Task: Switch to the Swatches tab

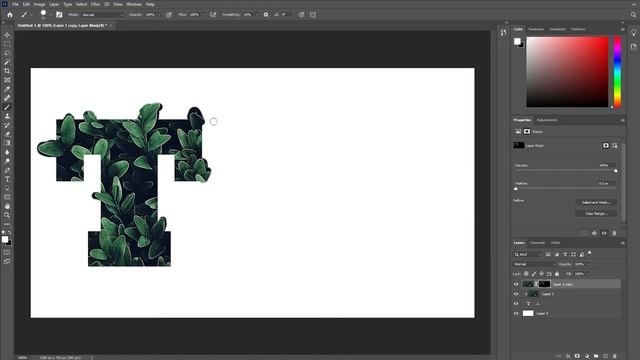Action: coord(536,29)
